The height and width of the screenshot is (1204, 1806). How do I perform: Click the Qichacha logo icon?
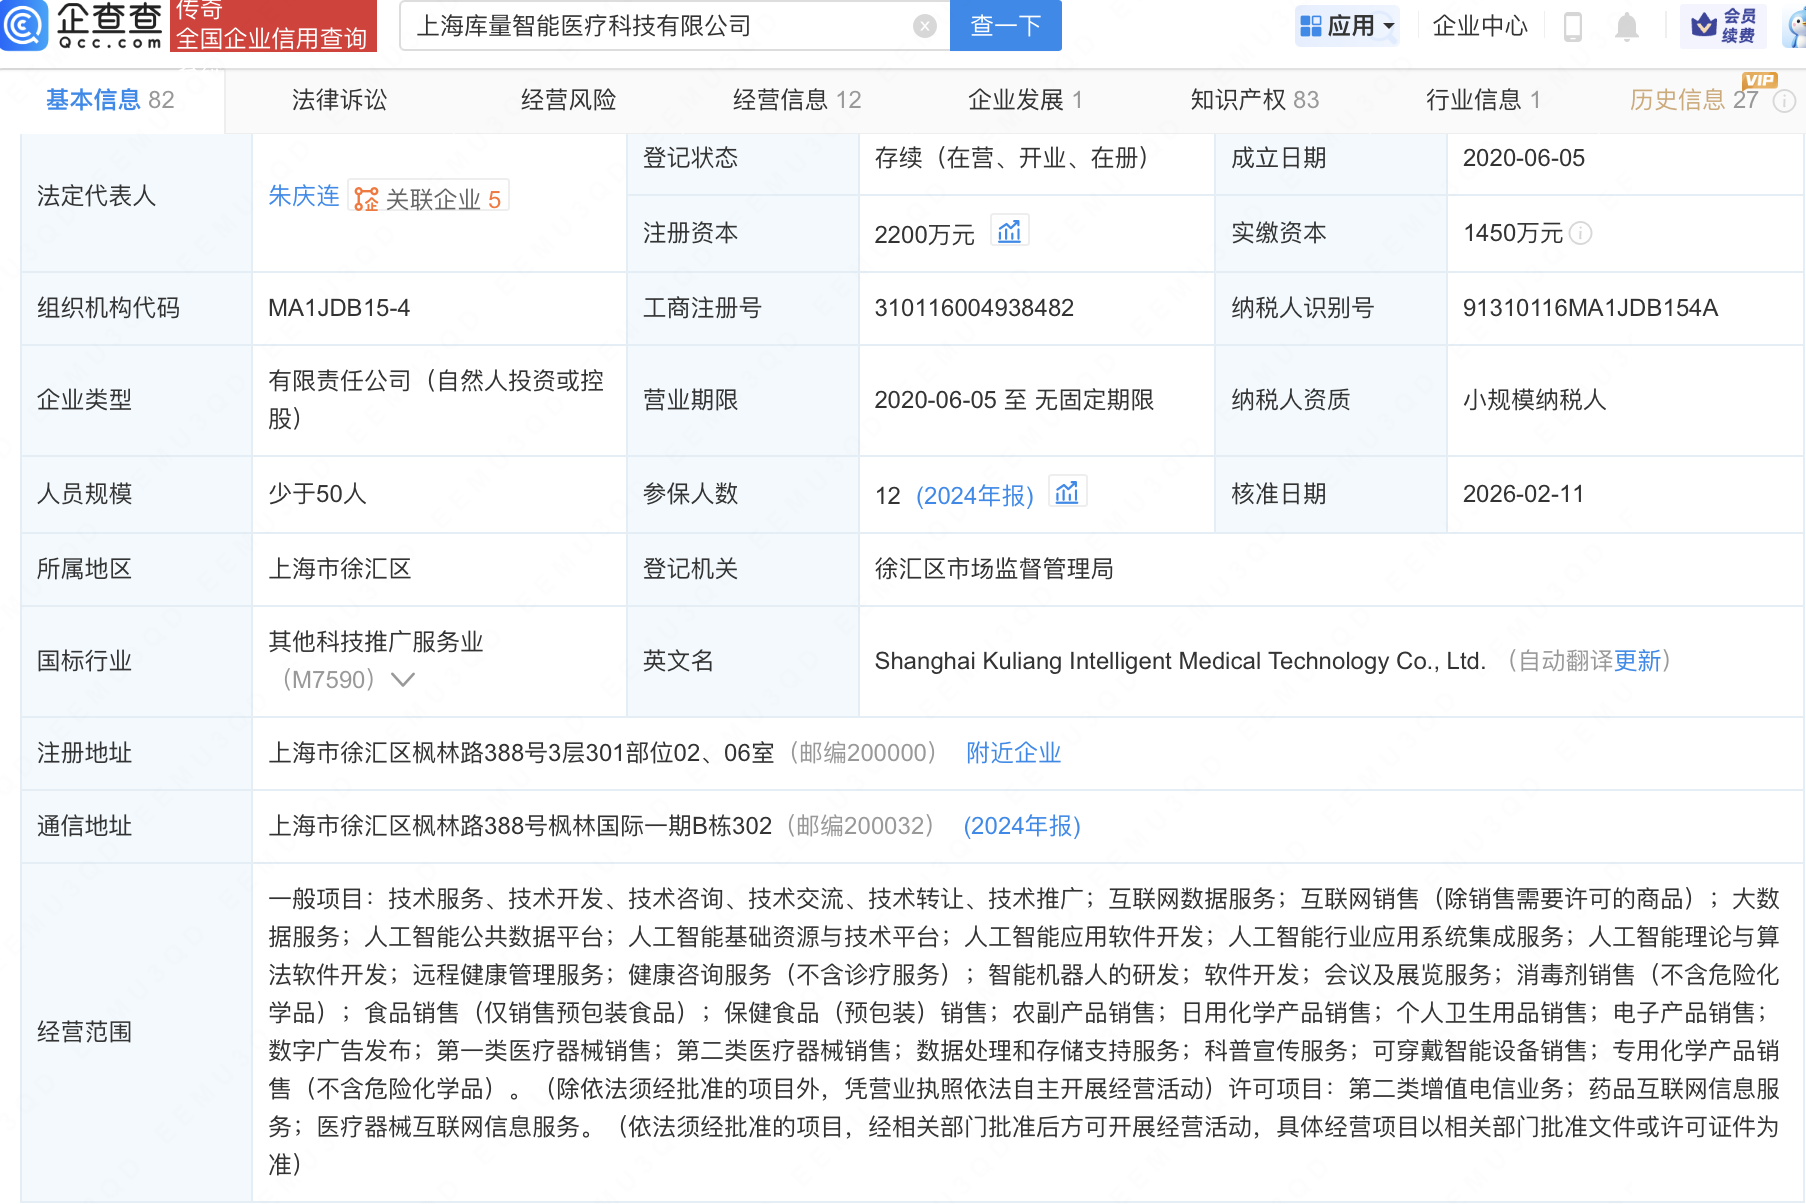(x=24, y=26)
